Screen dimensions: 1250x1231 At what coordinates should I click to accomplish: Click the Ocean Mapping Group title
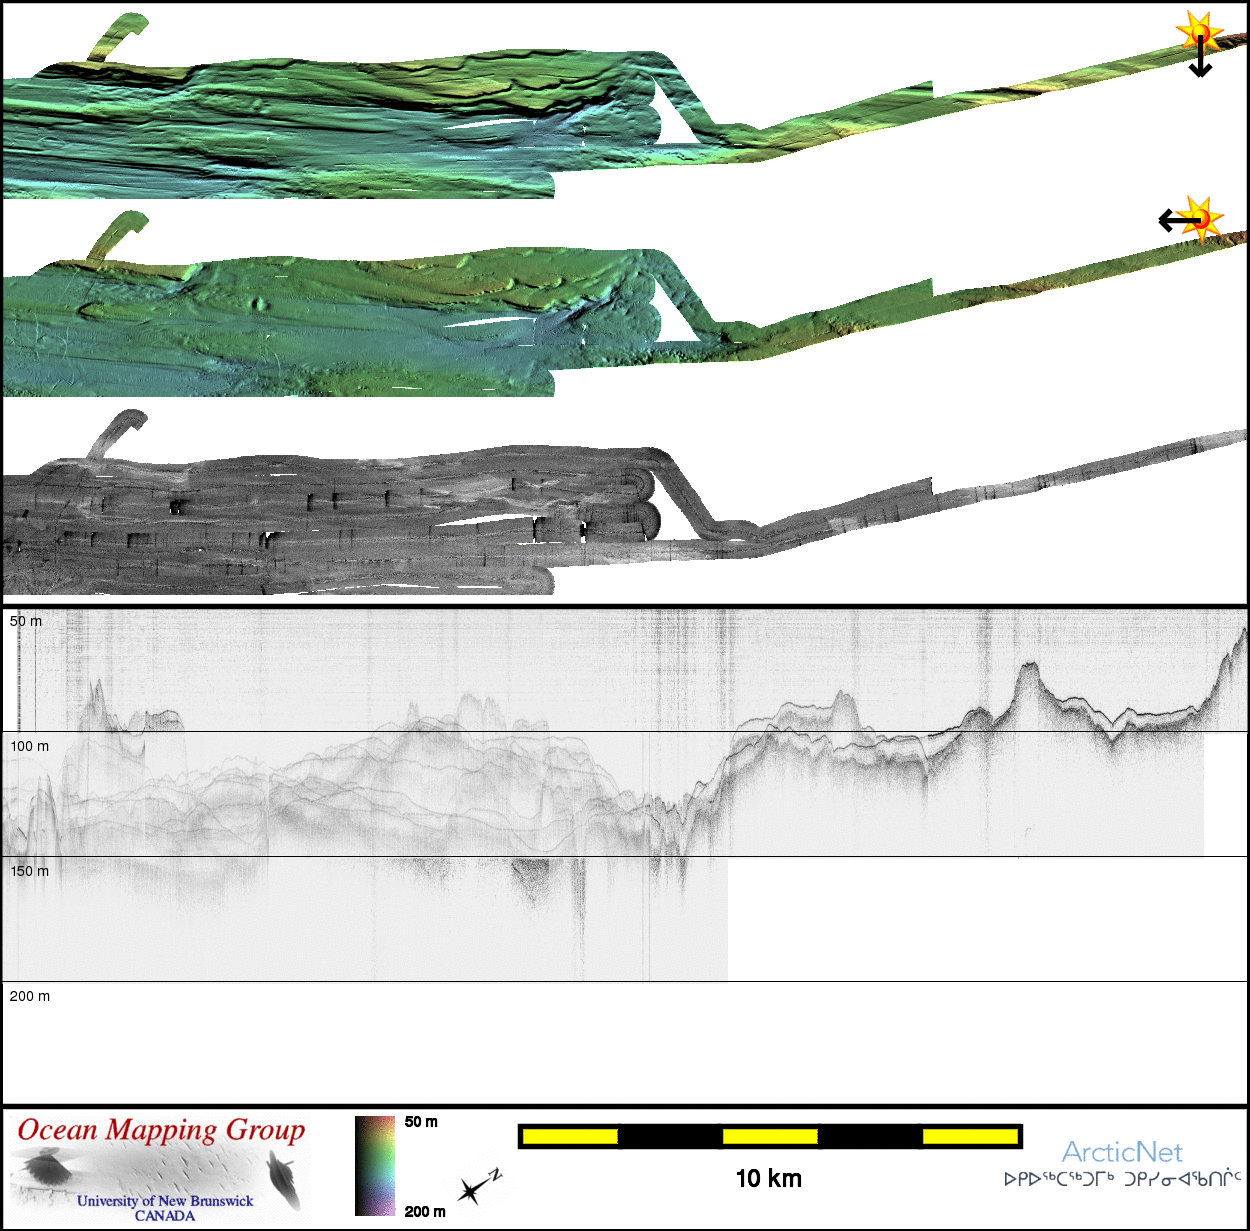tap(161, 1130)
